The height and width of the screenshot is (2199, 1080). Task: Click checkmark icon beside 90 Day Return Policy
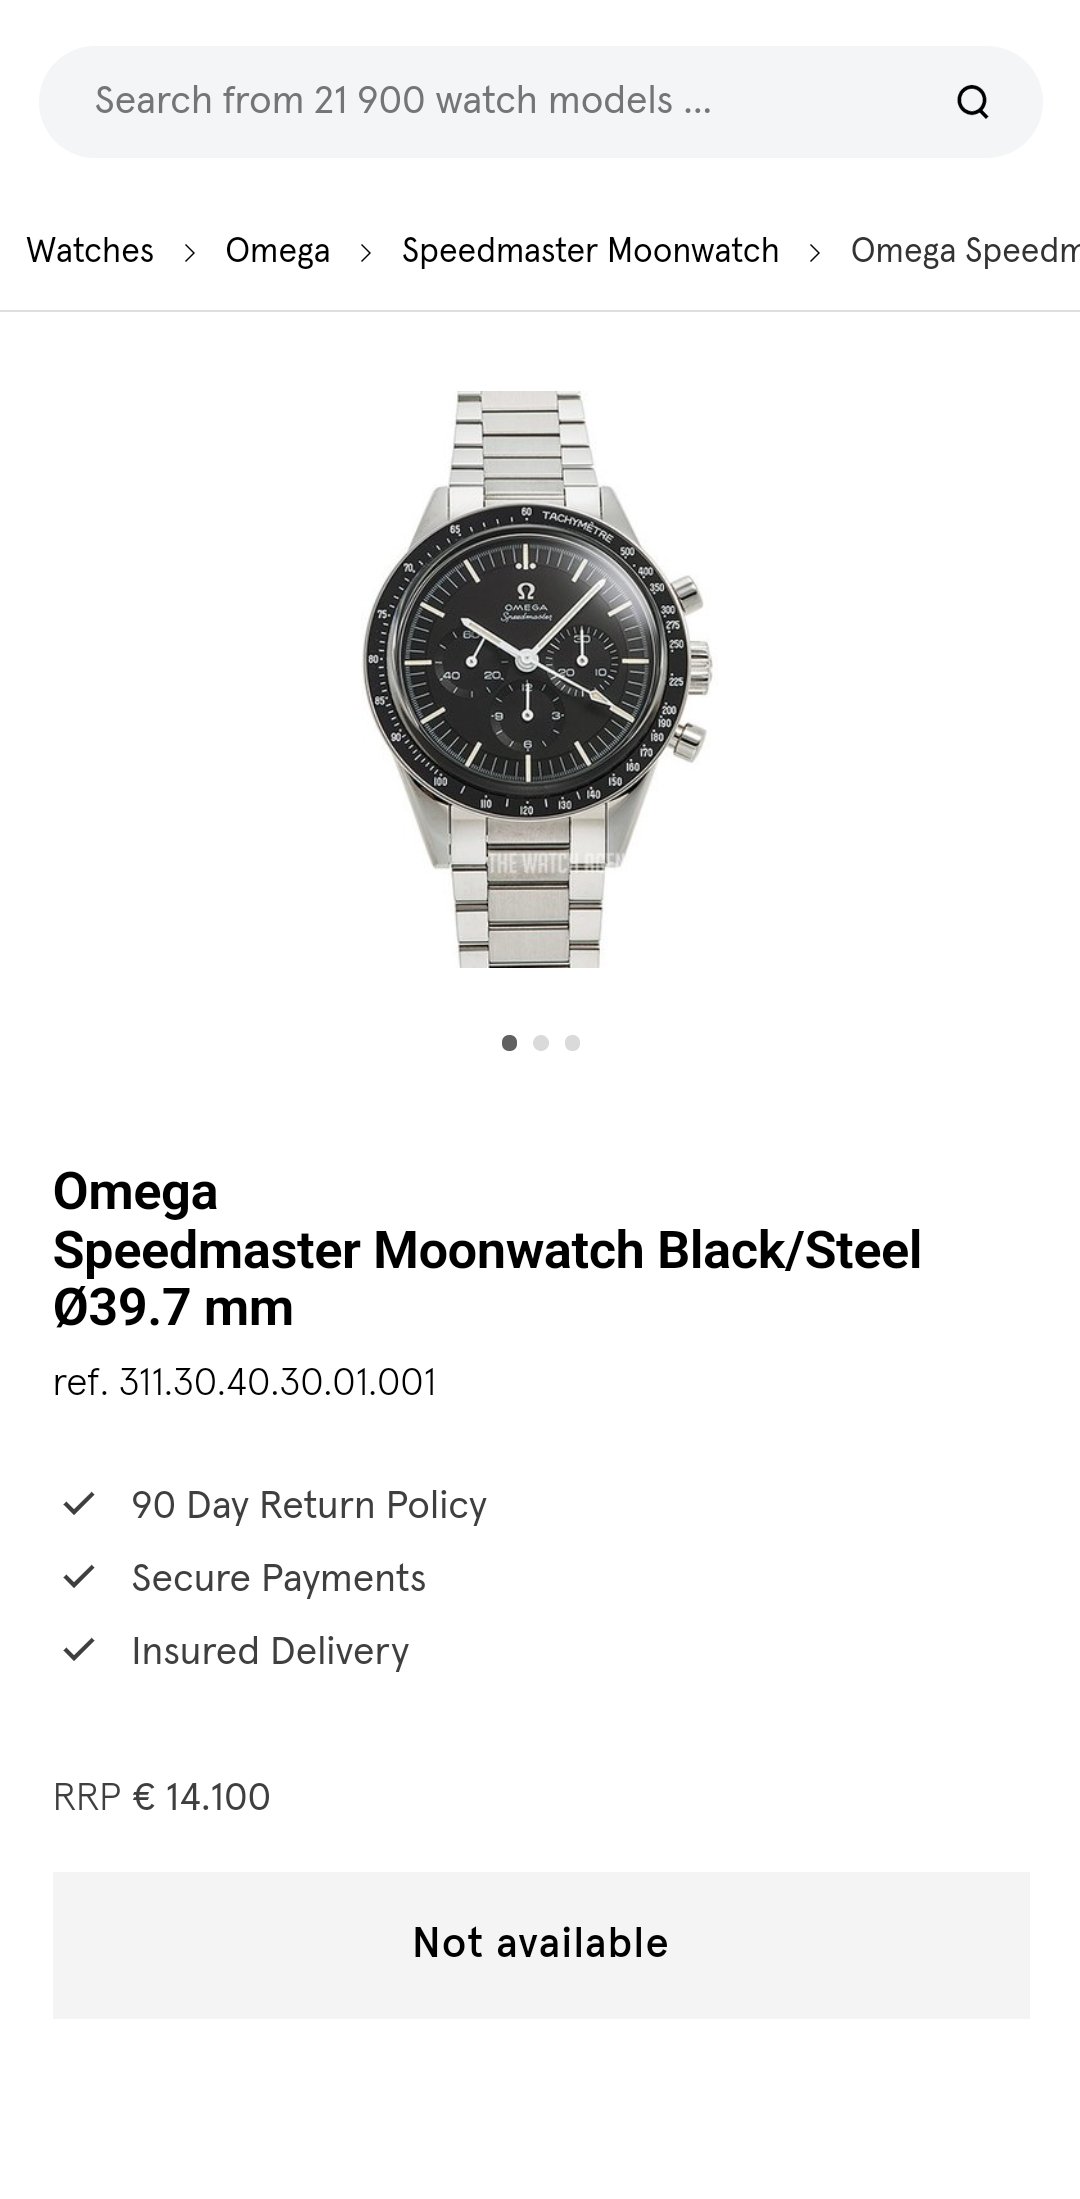pyautogui.click(x=78, y=1504)
